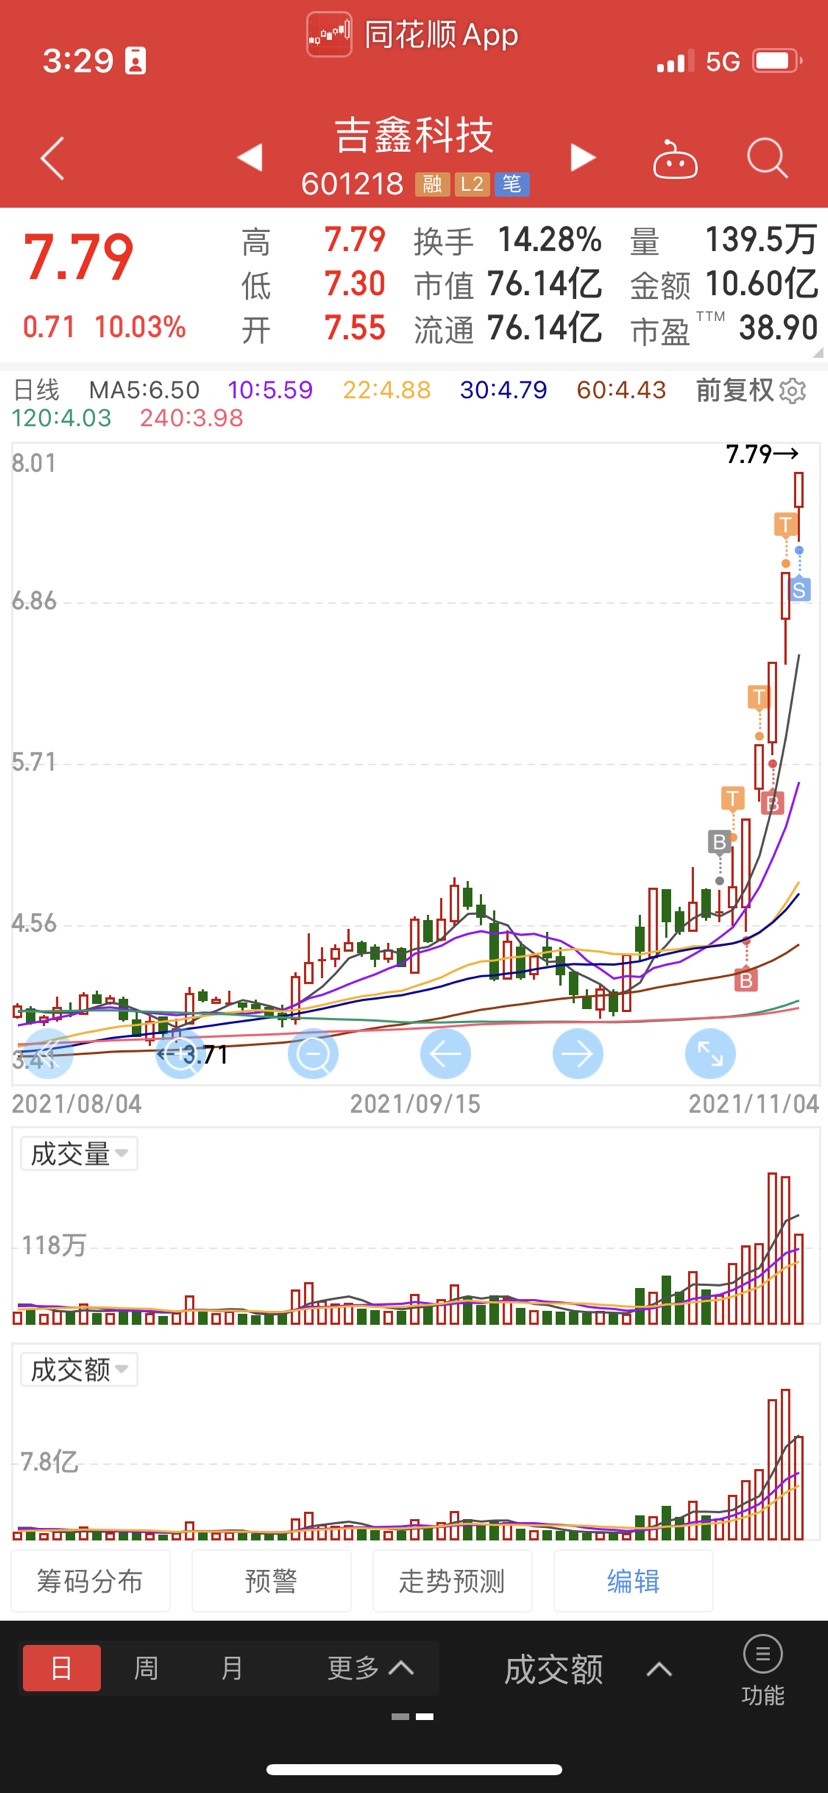Open chart settings gear icon

coord(792,390)
